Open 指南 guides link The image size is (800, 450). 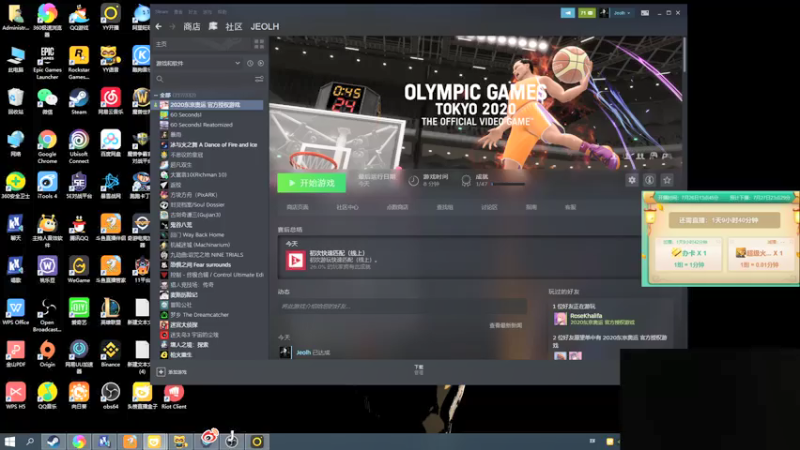(x=531, y=207)
